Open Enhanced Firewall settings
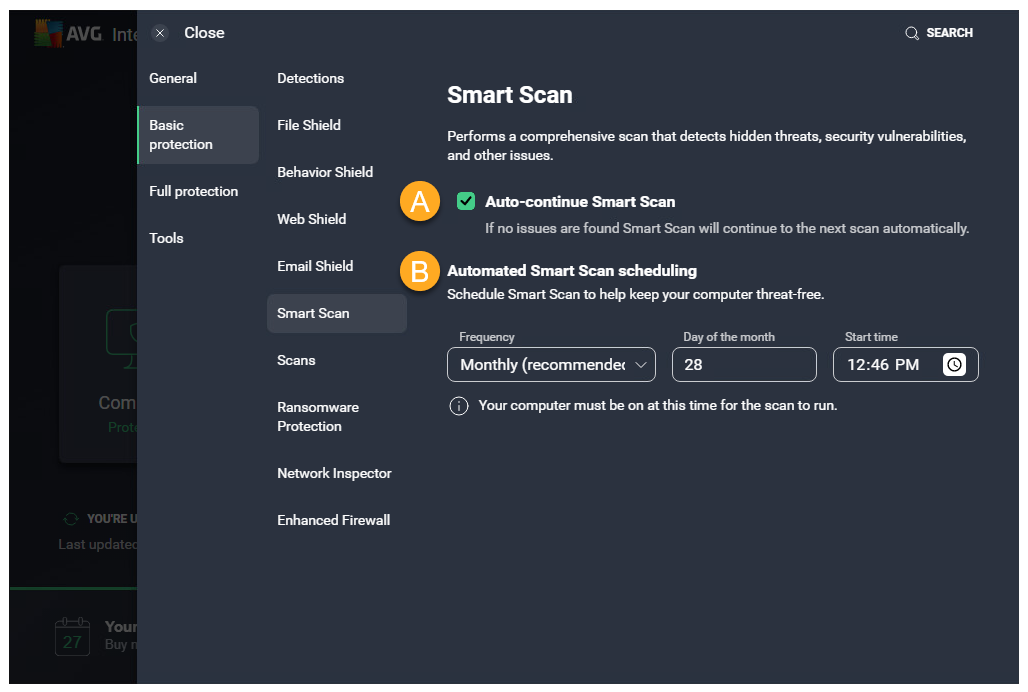 [333, 520]
